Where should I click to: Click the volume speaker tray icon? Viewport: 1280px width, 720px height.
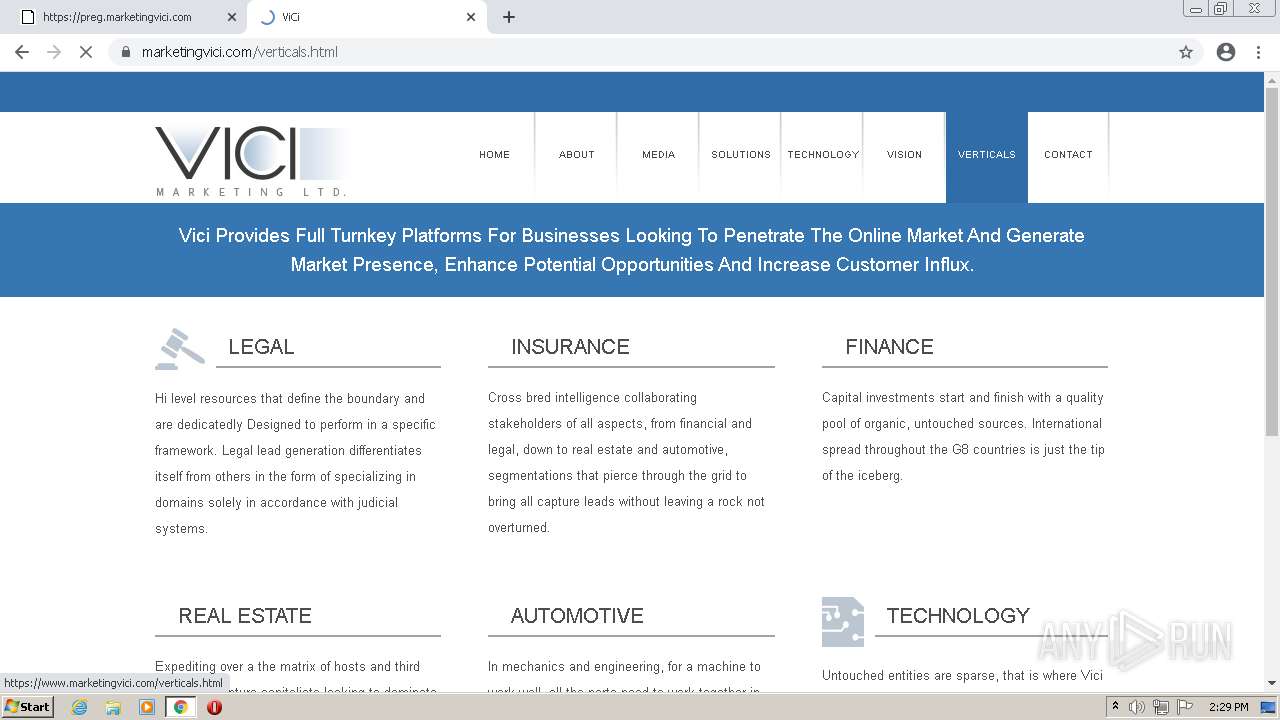tap(1137, 707)
